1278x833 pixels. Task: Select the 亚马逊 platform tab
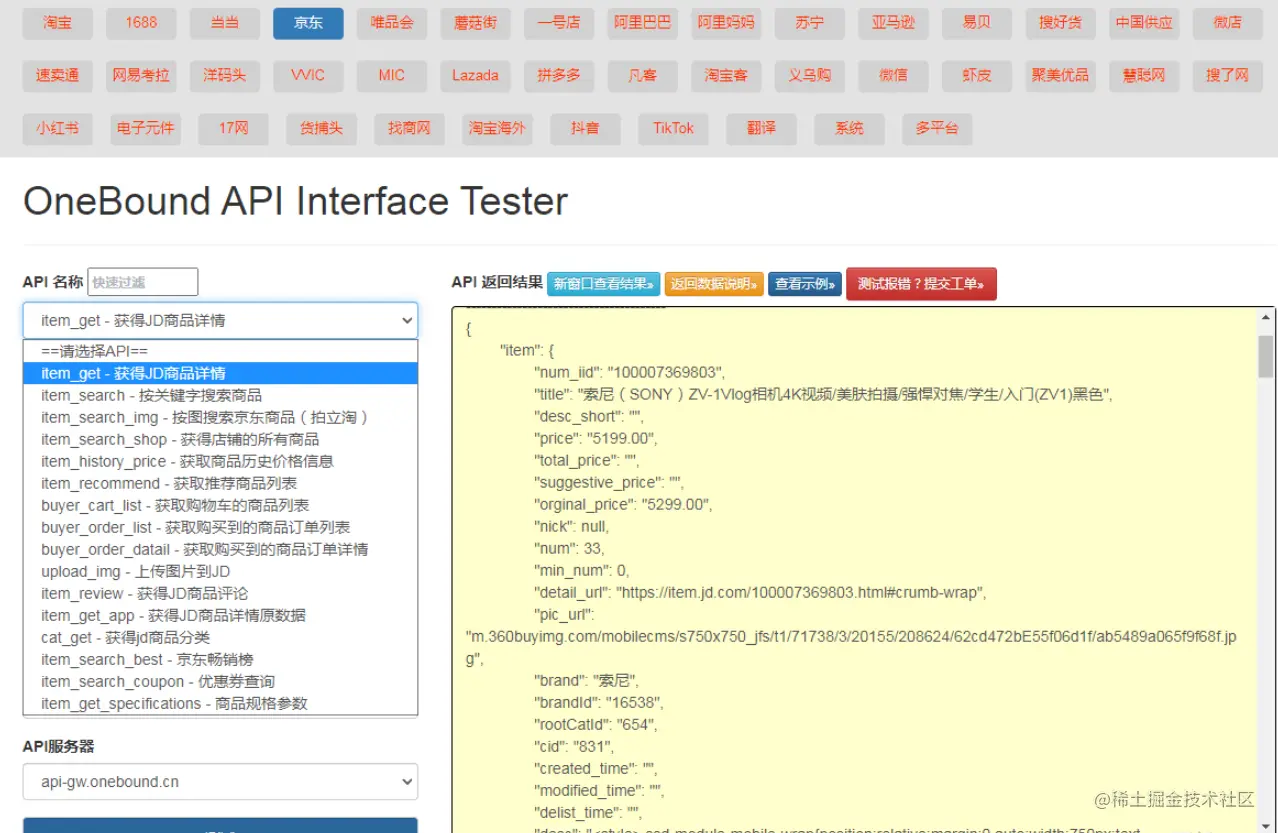point(893,23)
